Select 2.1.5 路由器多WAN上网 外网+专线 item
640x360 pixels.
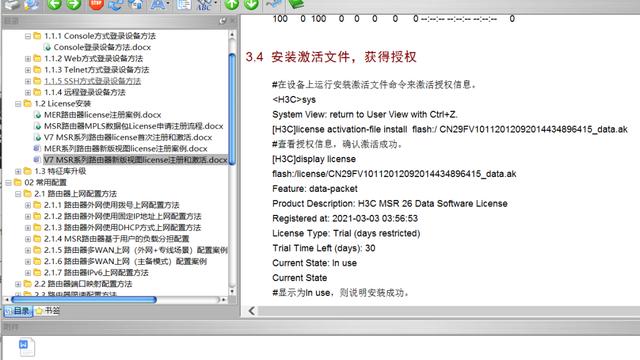[x=136, y=250]
